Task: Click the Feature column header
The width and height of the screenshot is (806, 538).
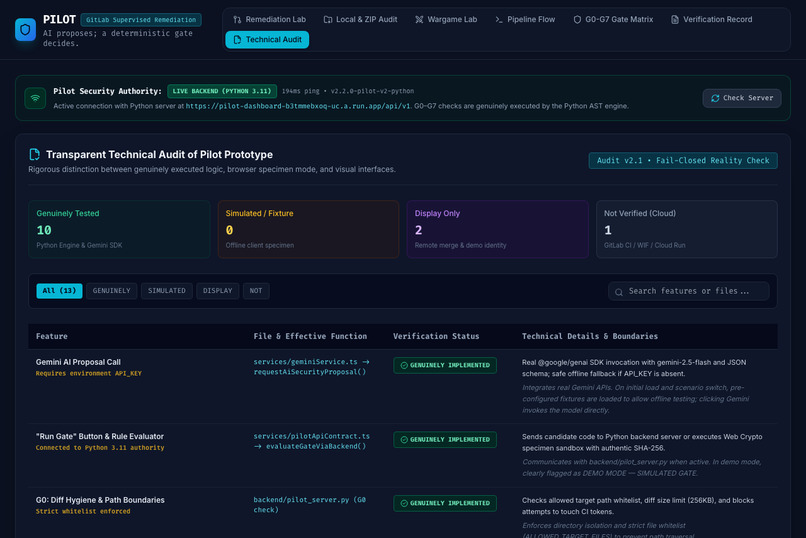Action: coord(51,337)
